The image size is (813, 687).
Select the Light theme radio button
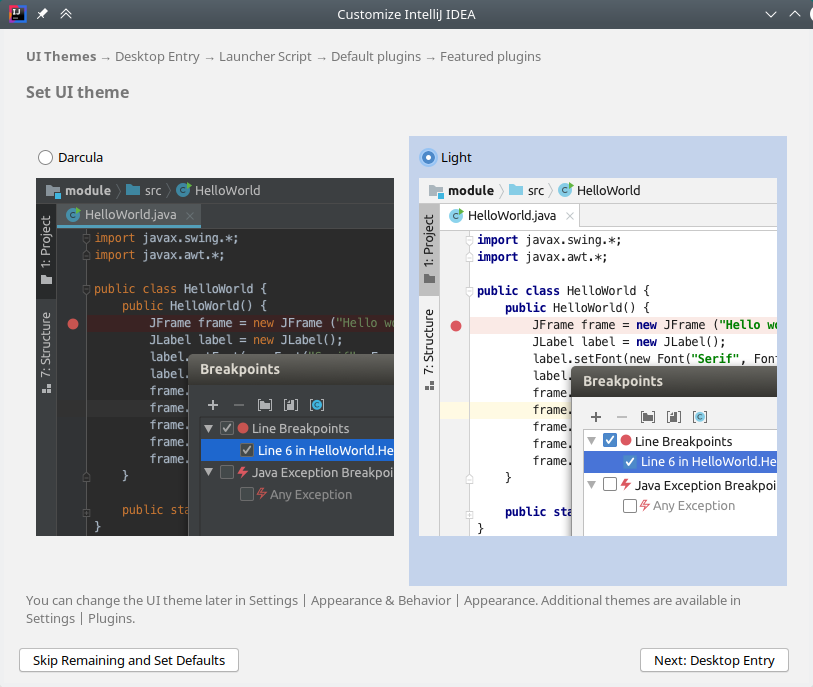(x=428, y=157)
